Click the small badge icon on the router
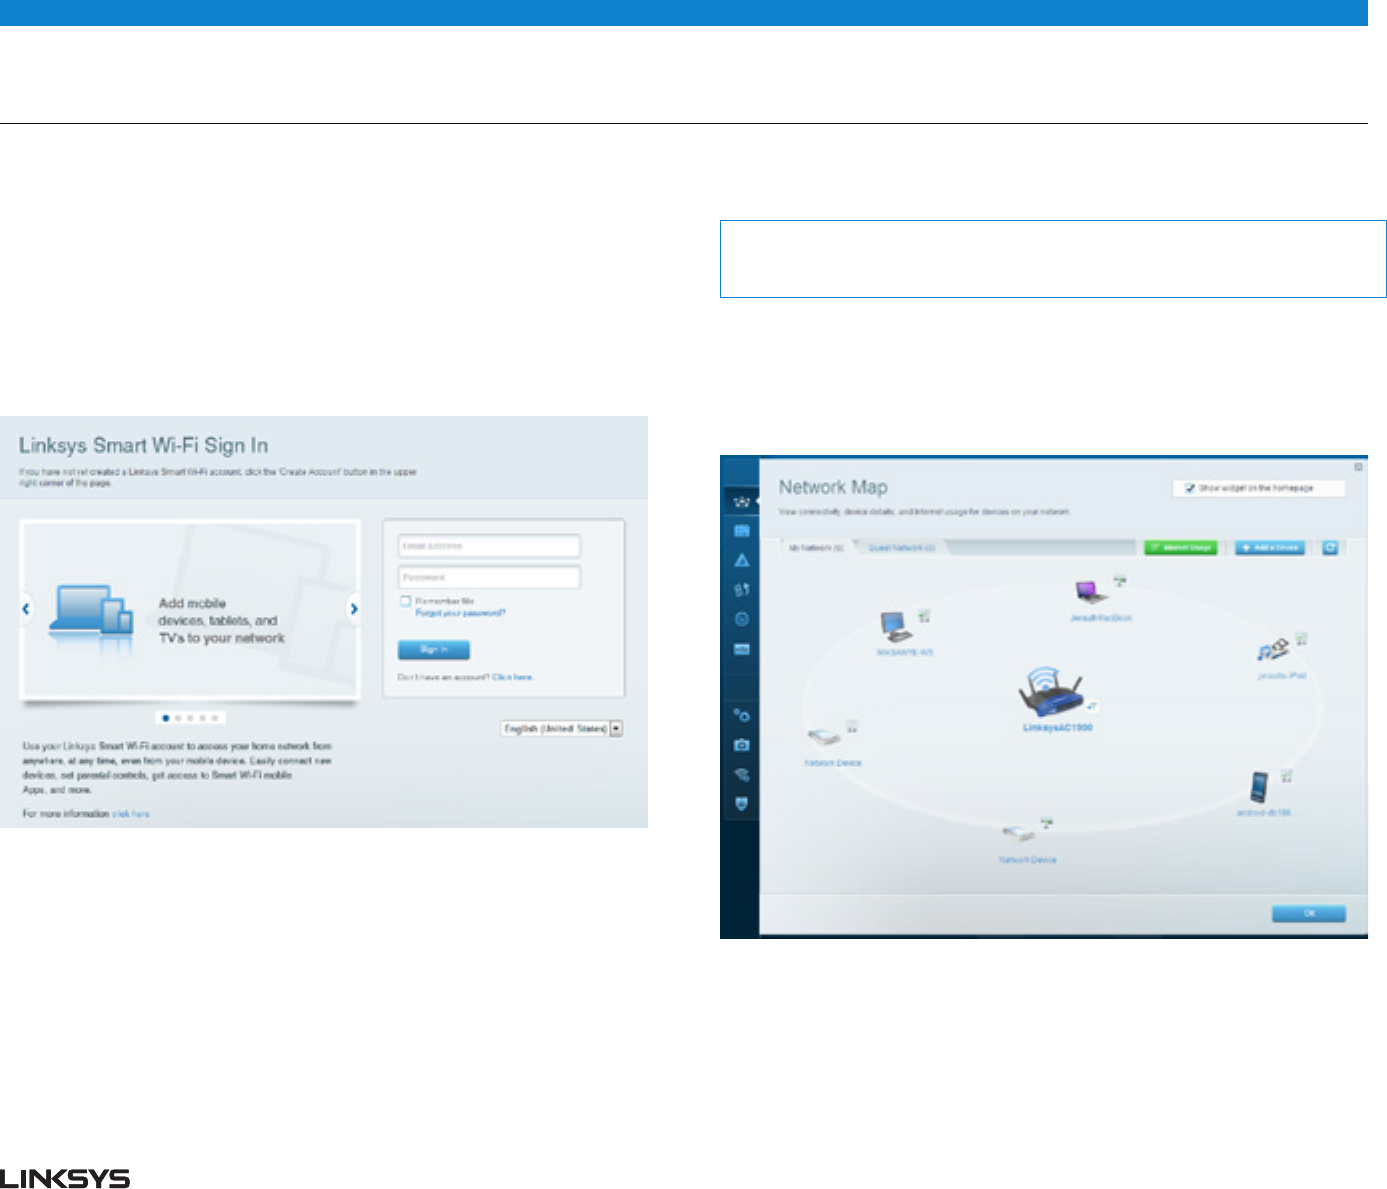The width and height of the screenshot is (1387, 1189). [1093, 706]
